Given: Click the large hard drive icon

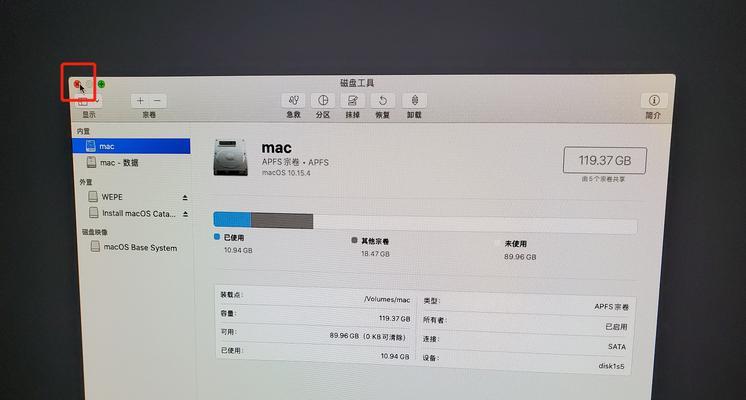Looking at the screenshot, I should pyautogui.click(x=231, y=157).
